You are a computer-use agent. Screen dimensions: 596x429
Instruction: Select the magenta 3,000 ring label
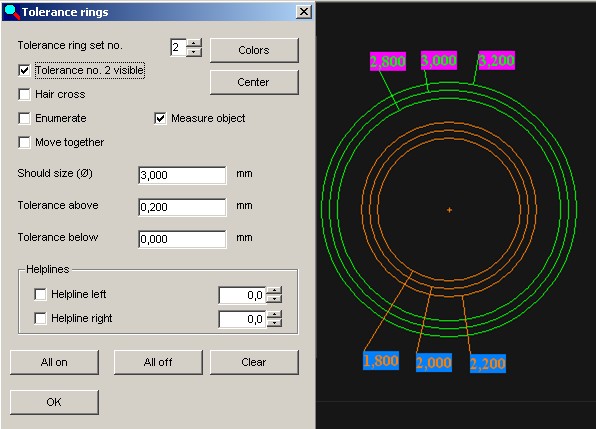[x=439, y=60]
